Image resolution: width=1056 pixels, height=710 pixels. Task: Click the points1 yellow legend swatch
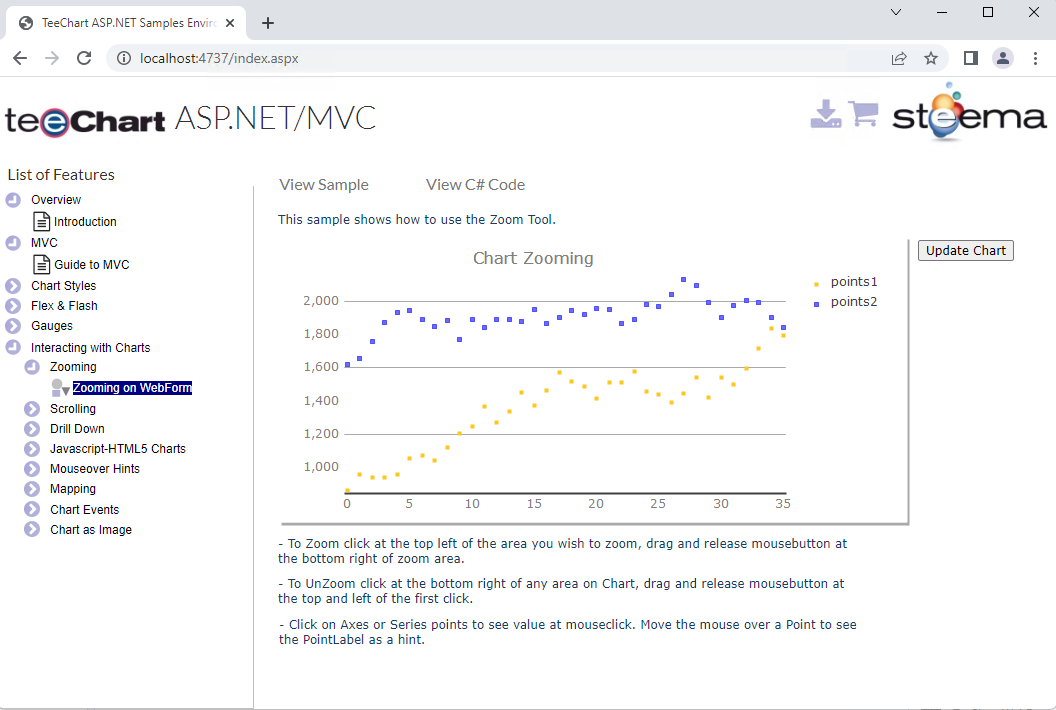pyautogui.click(x=816, y=284)
